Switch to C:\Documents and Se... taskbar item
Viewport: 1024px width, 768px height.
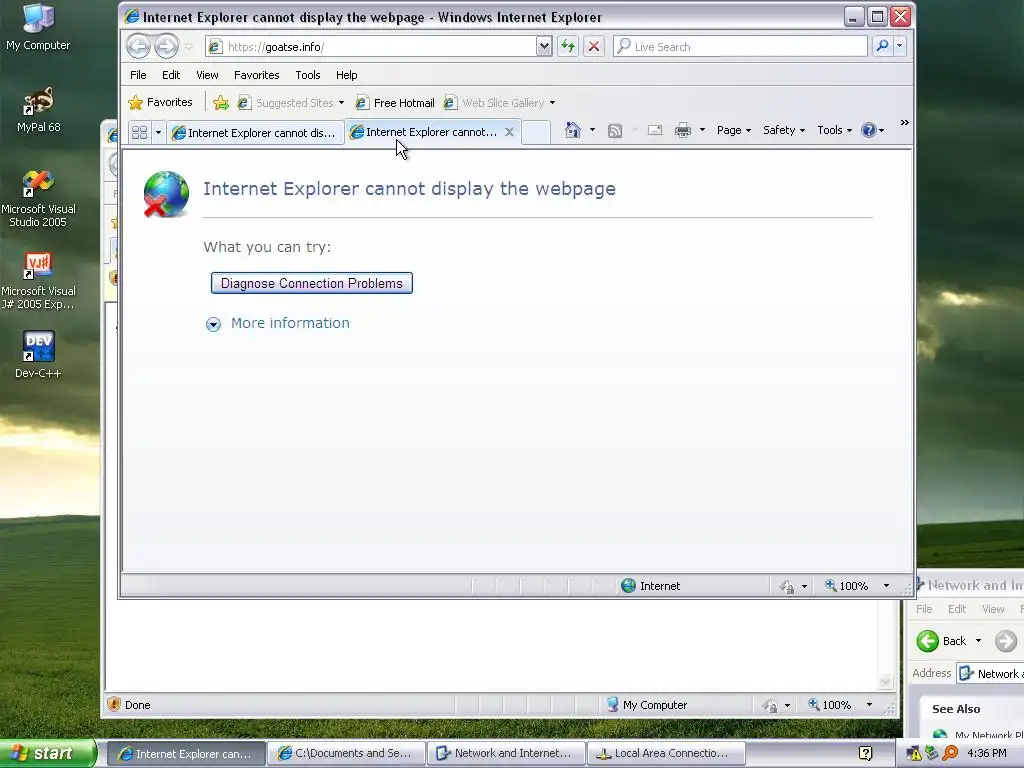345,754
